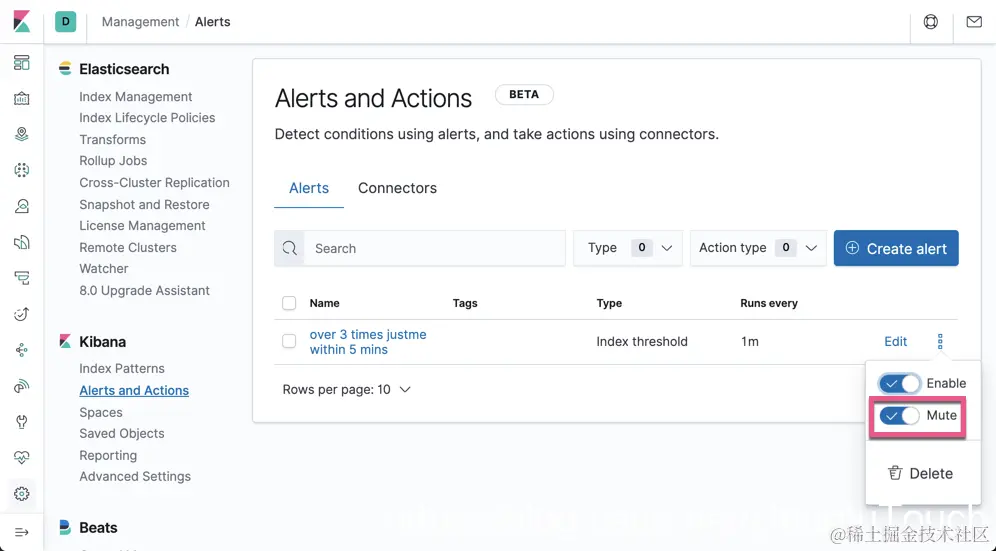Select Alerts and Actions in sidebar
The height and width of the screenshot is (551, 996).
(x=134, y=390)
